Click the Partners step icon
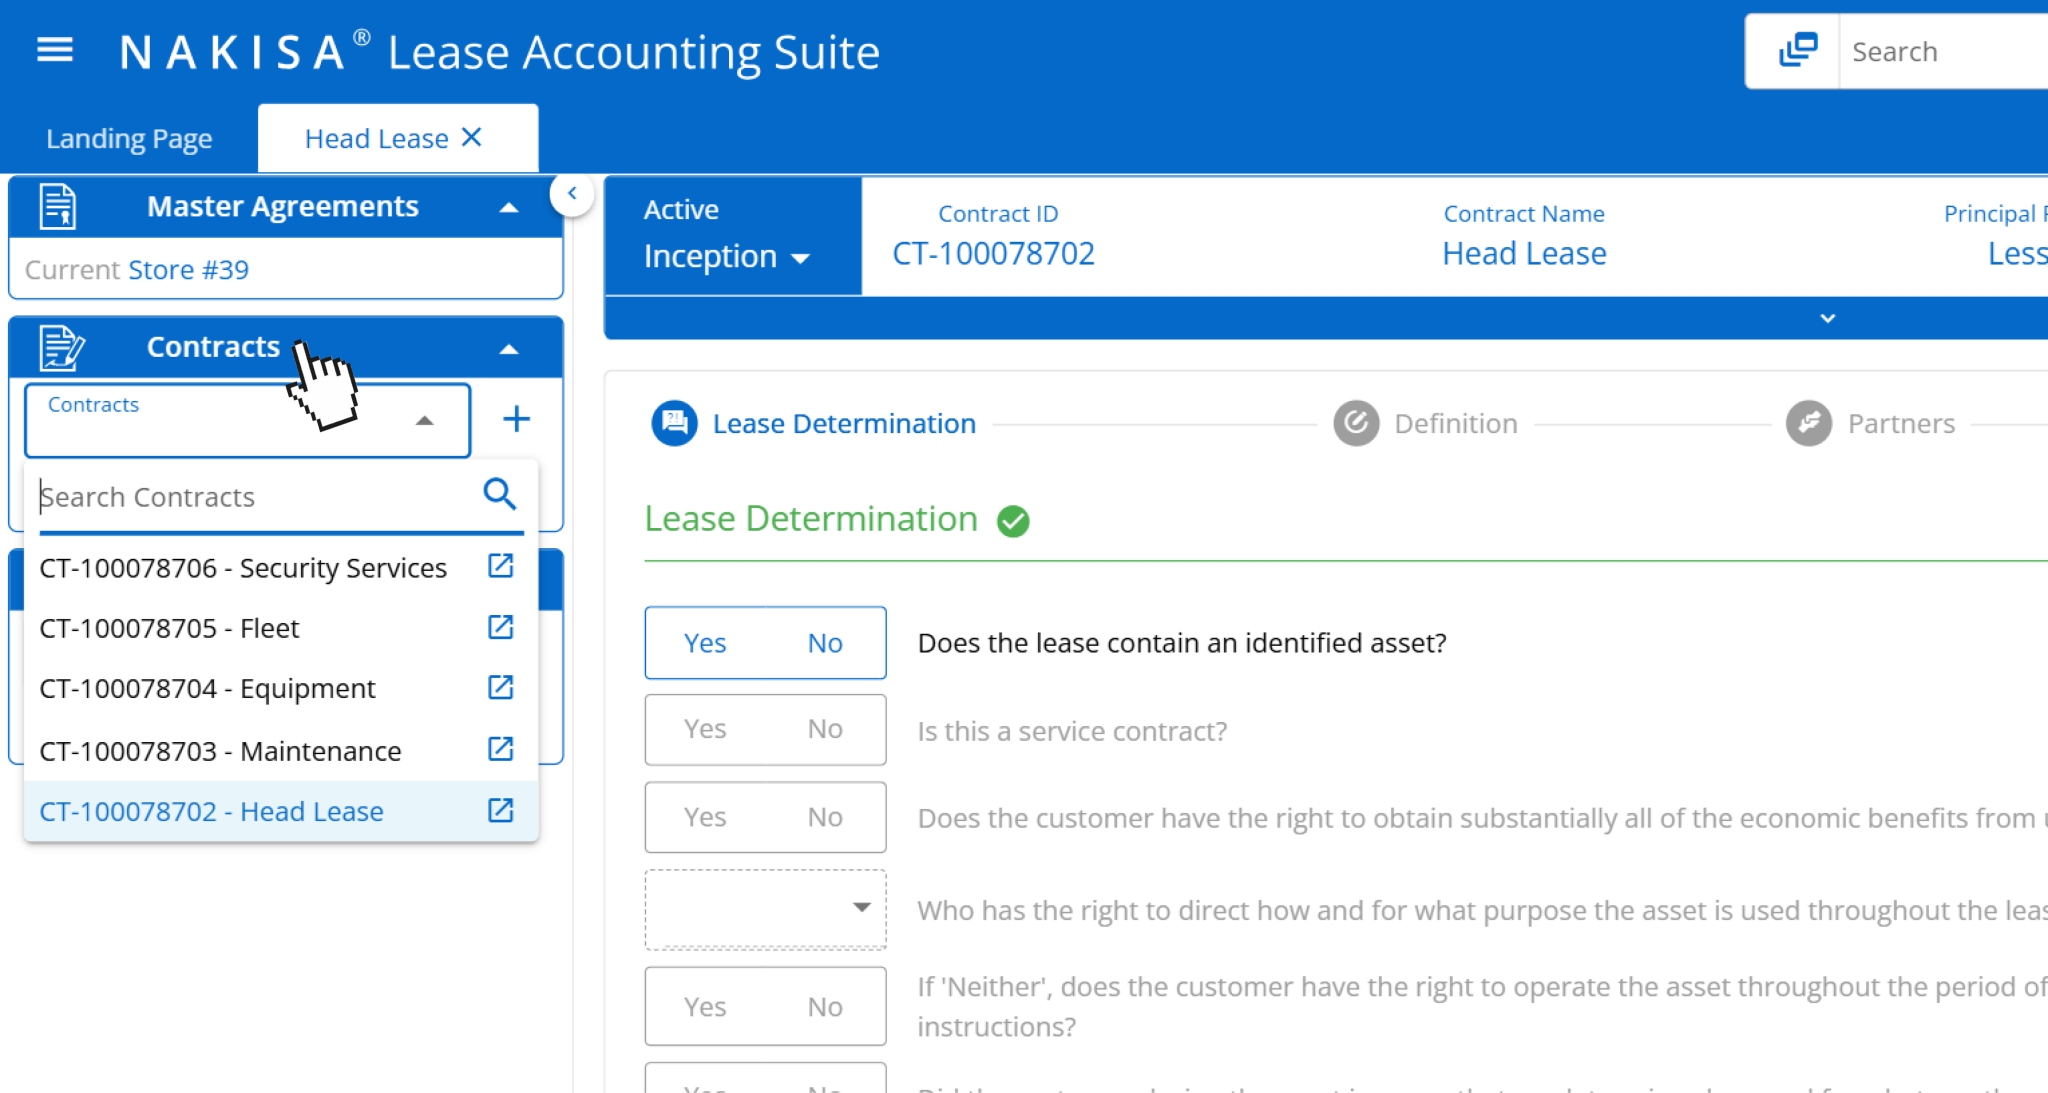 1808,423
